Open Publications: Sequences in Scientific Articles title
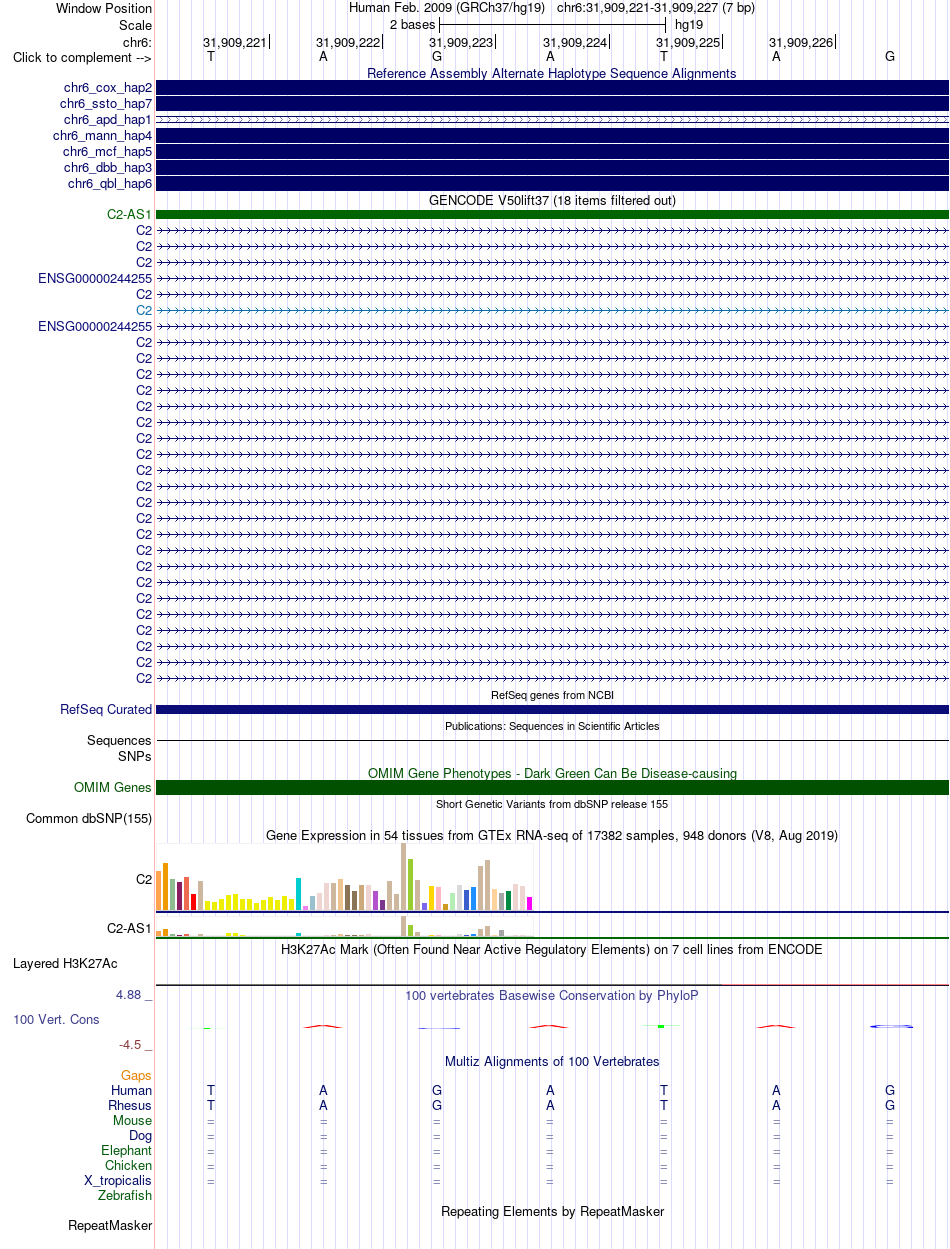Screen dimensions: 950x1249 pos(552,726)
